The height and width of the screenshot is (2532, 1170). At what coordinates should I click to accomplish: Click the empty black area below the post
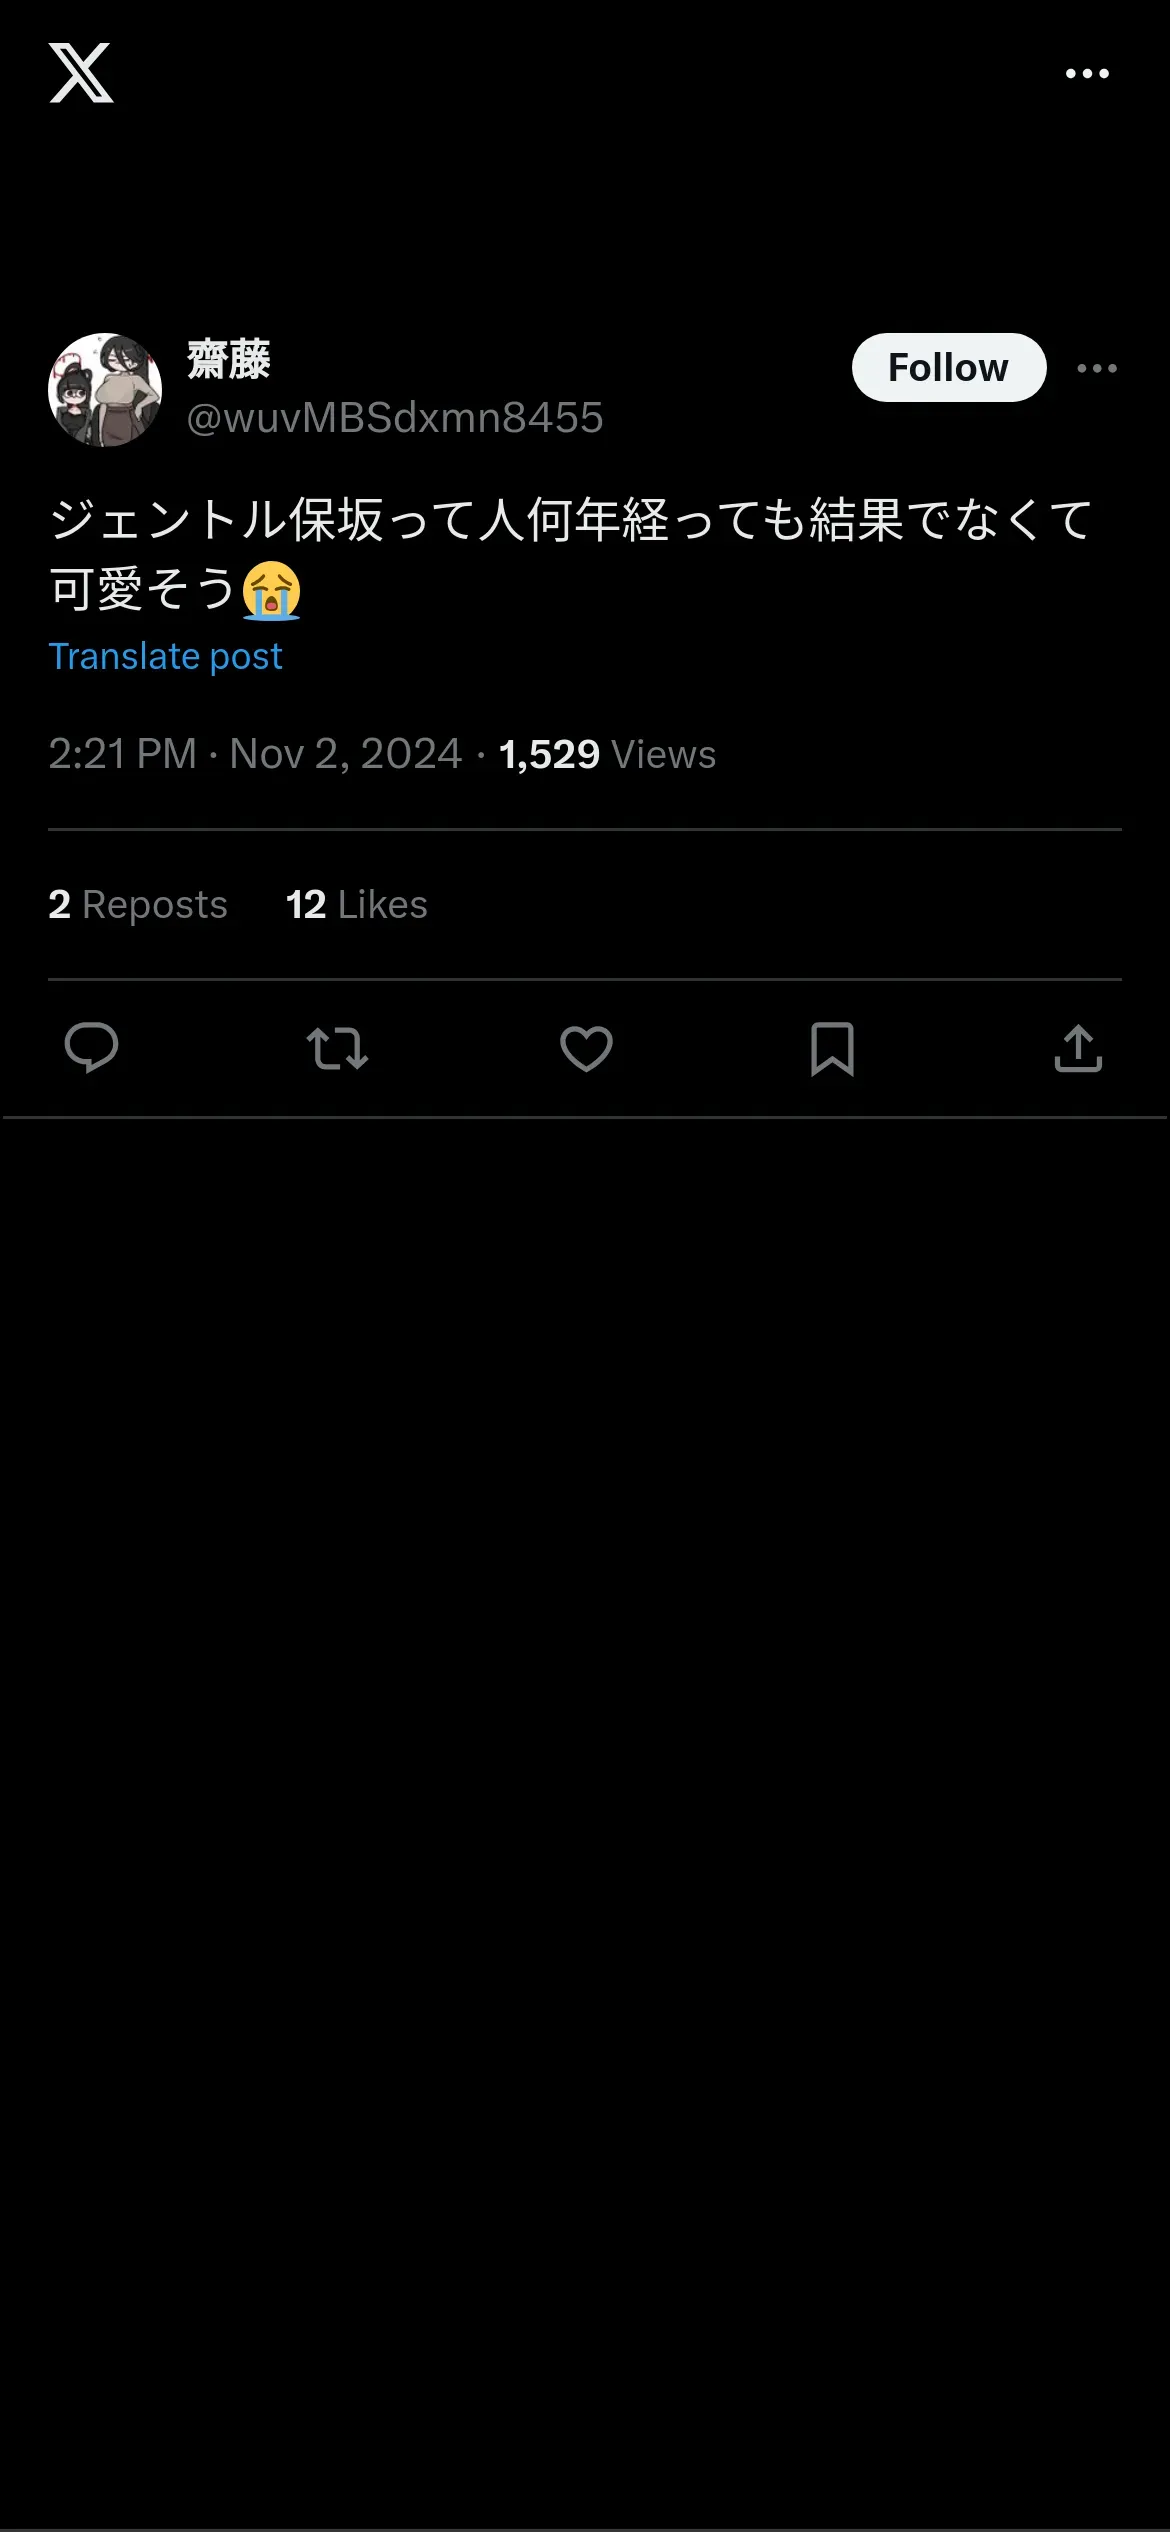[x=585, y=1800]
